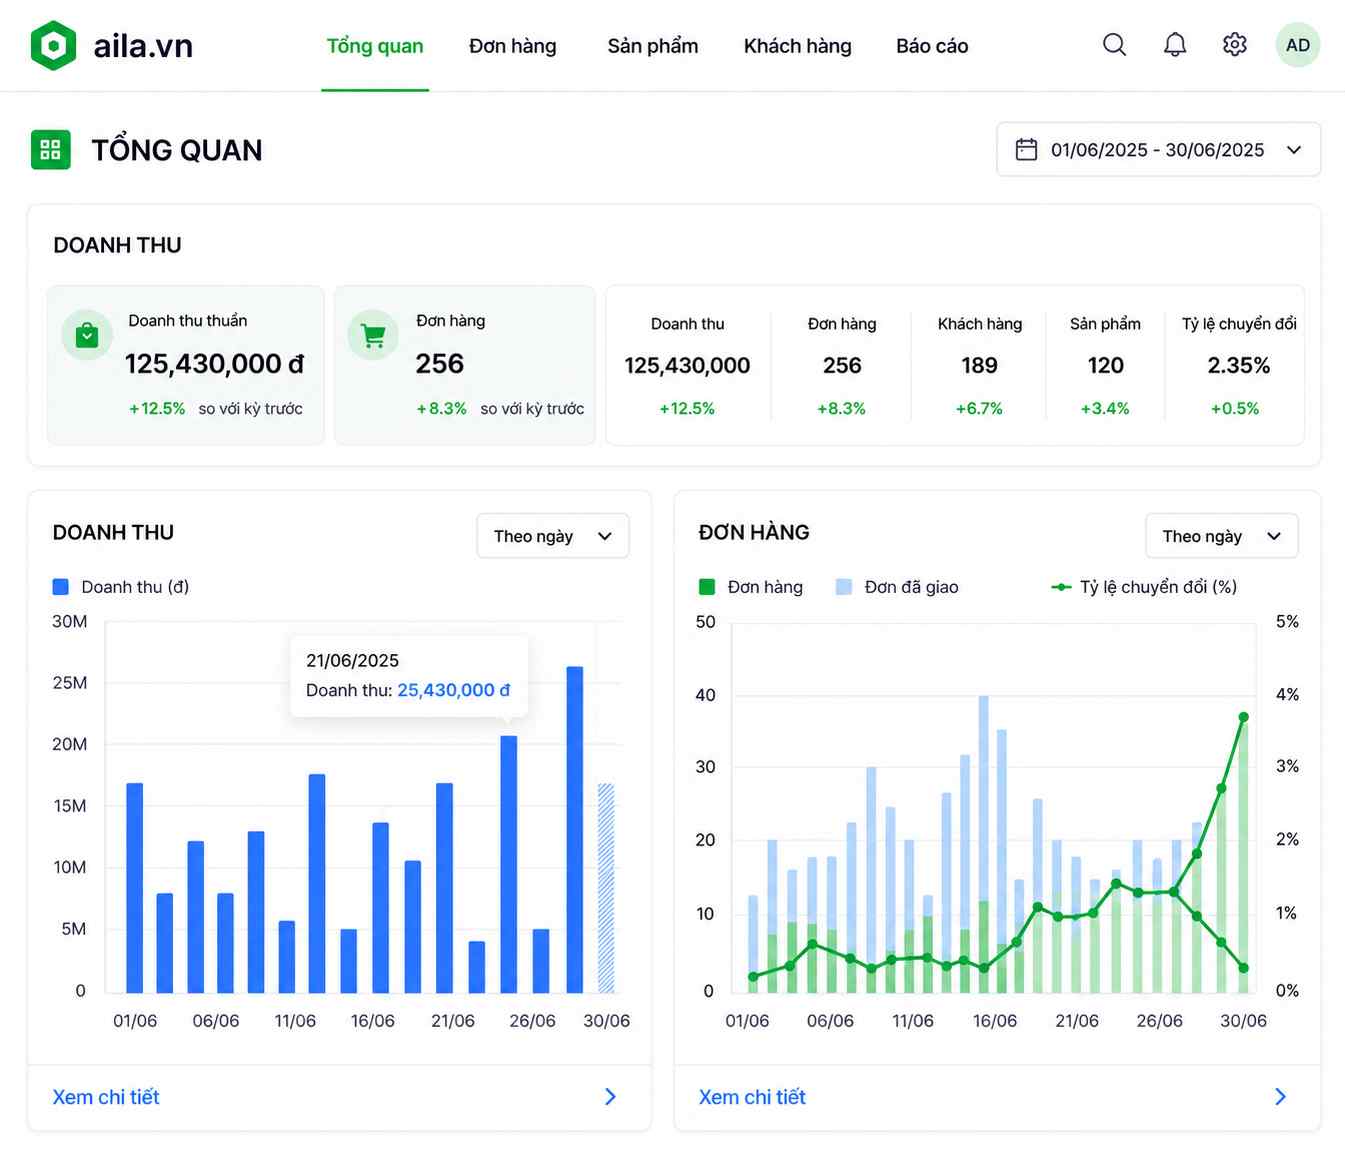
Task: Toggle the Doanh thu (đ) legend series
Action: 120,587
